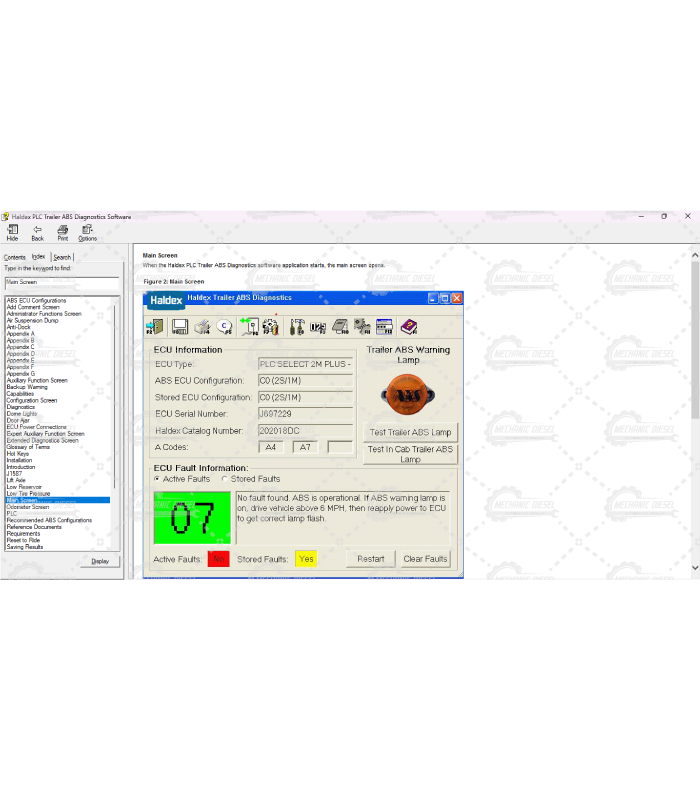Click the orange ABS warning lamp image

click(x=408, y=394)
